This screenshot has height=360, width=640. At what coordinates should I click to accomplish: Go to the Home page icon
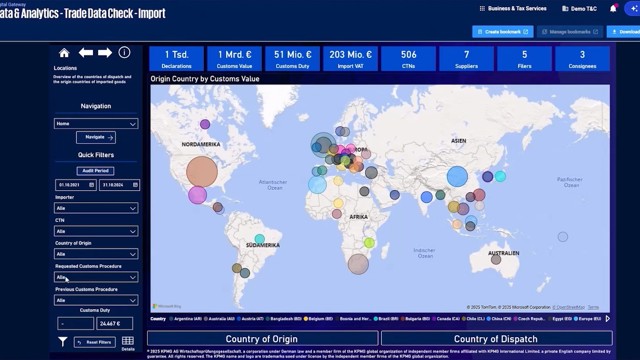point(64,53)
